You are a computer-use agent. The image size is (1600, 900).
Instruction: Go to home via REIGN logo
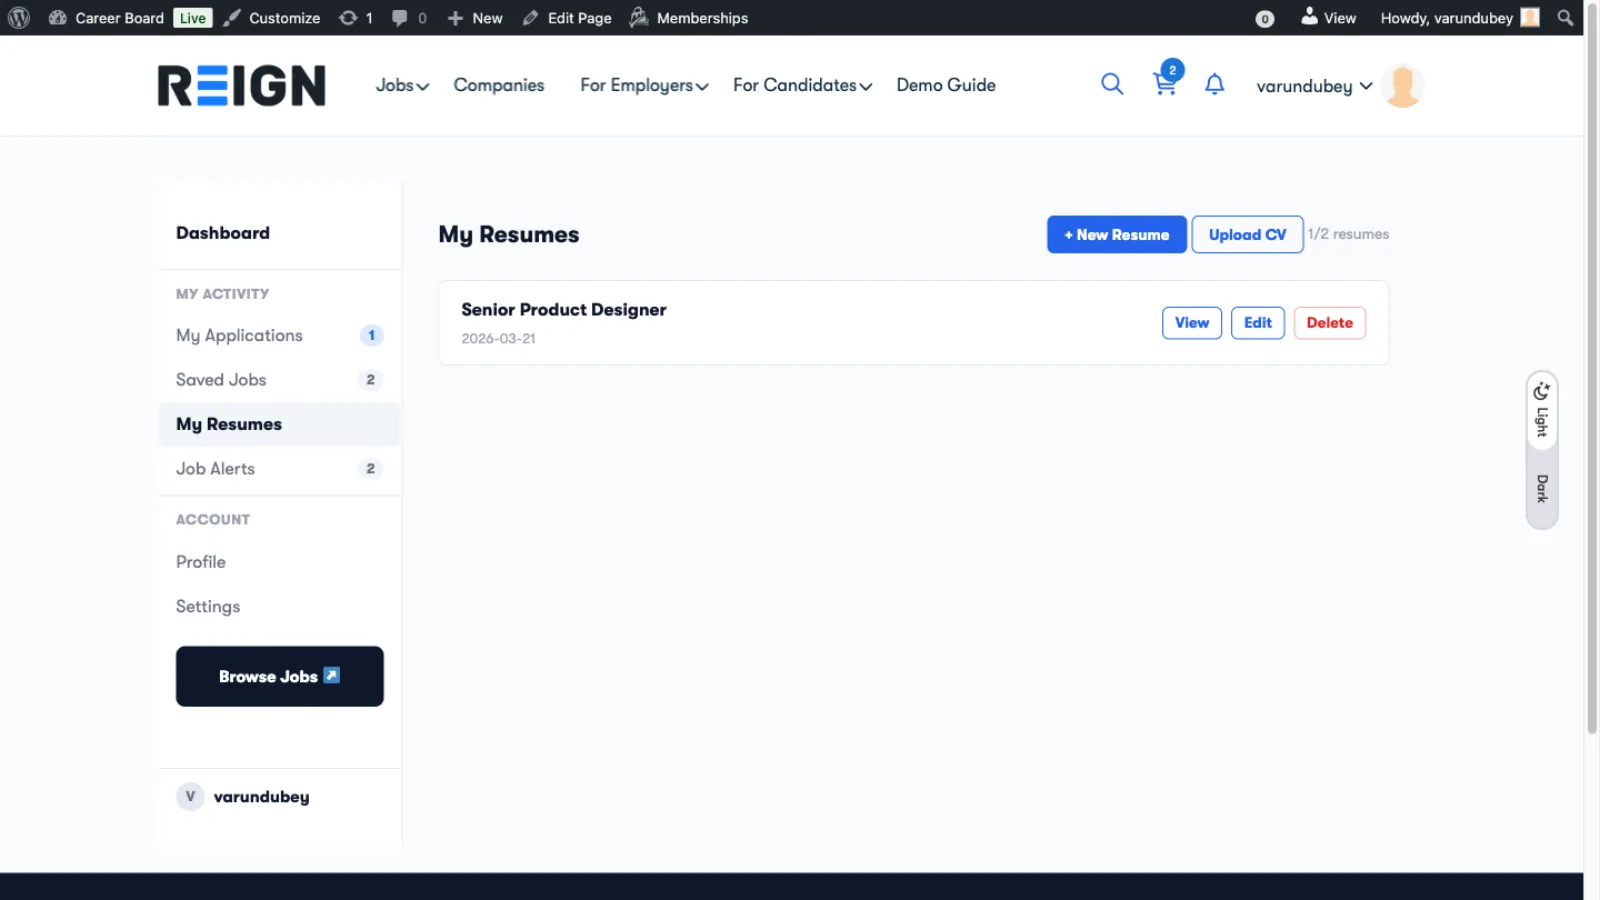tap(242, 85)
